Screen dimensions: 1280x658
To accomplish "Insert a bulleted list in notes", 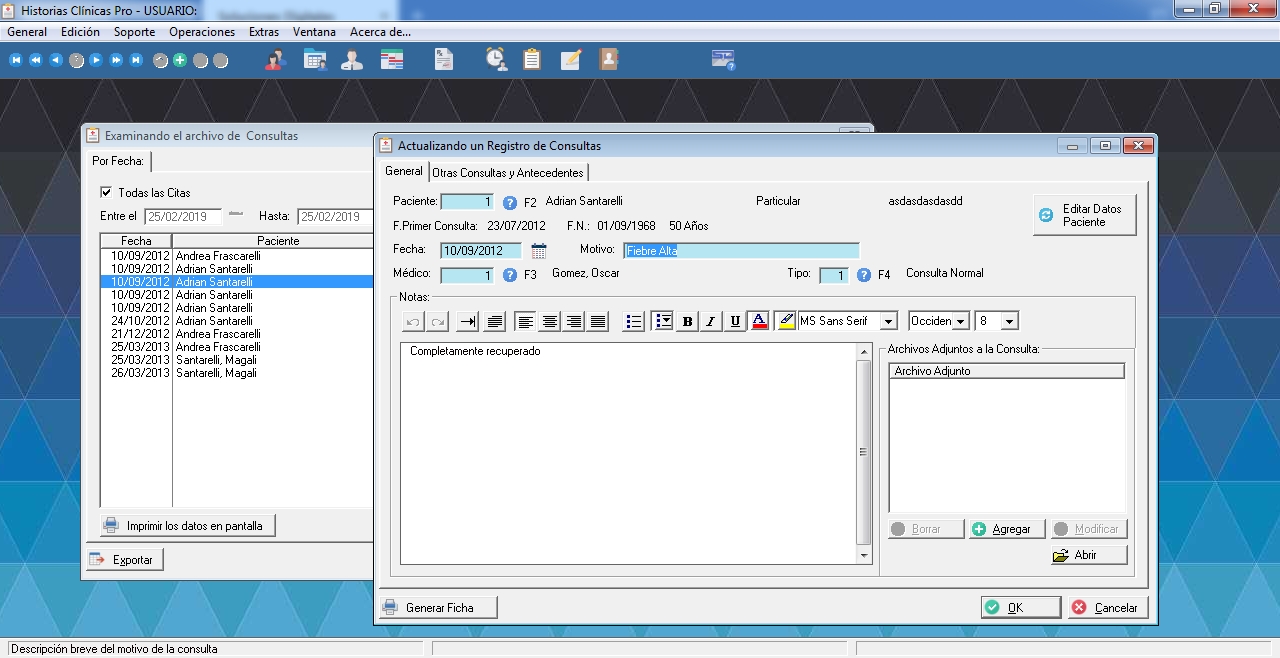I will click(x=633, y=322).
